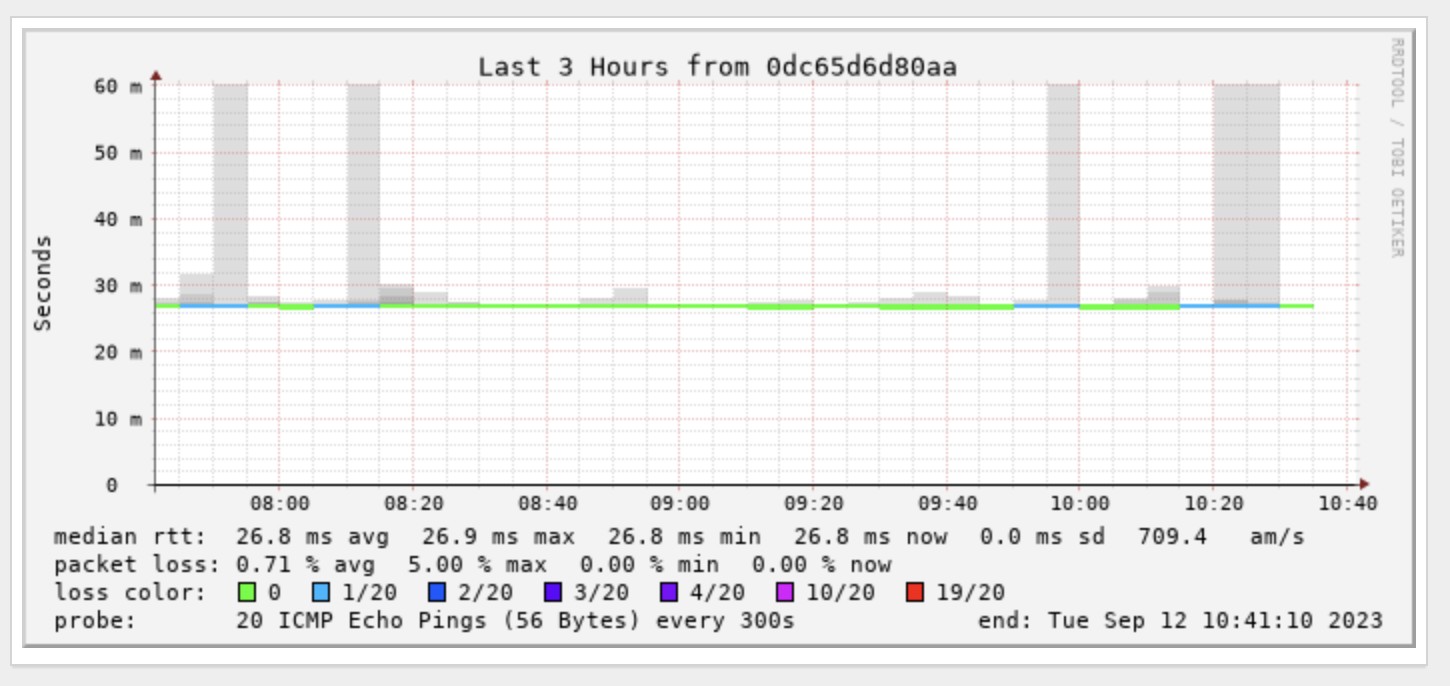Select the blue 2/20 loss color swatch
Image resolution: width=1450 pixels, height=686 pixels.
point(438,593)
